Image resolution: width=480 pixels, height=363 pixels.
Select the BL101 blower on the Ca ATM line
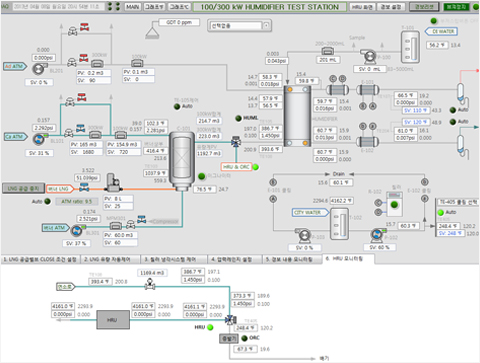point(39,139)
